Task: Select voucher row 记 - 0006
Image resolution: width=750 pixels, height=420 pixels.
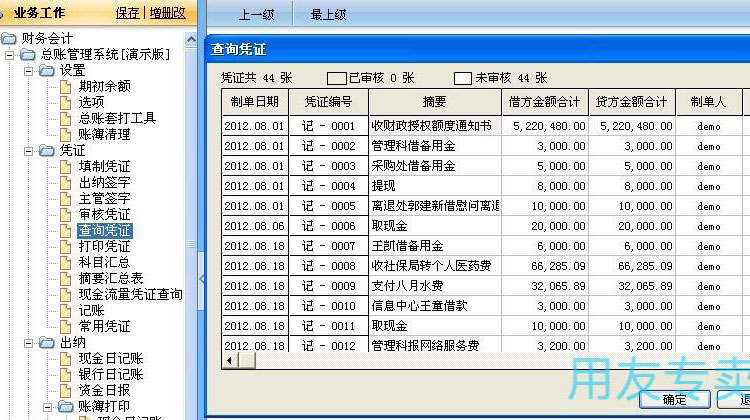Action: click(x=329, y=226)
